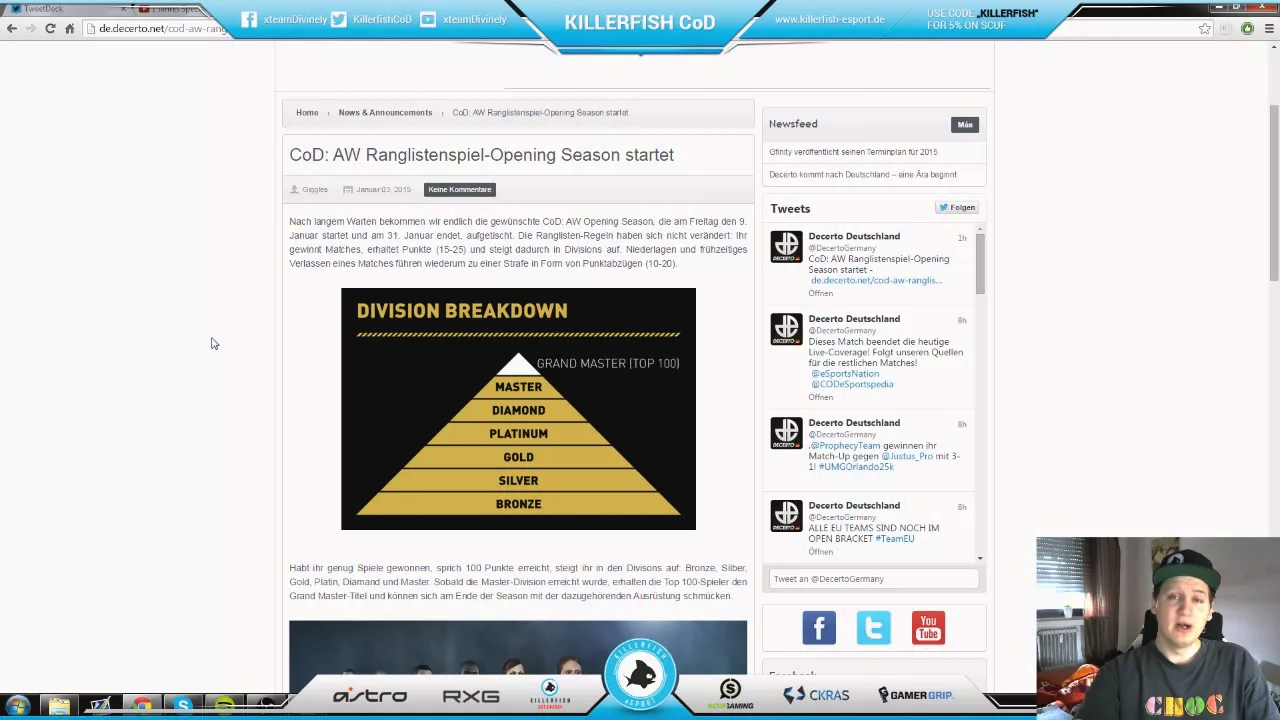This screenshot has width=1280, height=720.
Task: Open Gfinity Terminplan 2015 news item
Action: click(853, 152)
